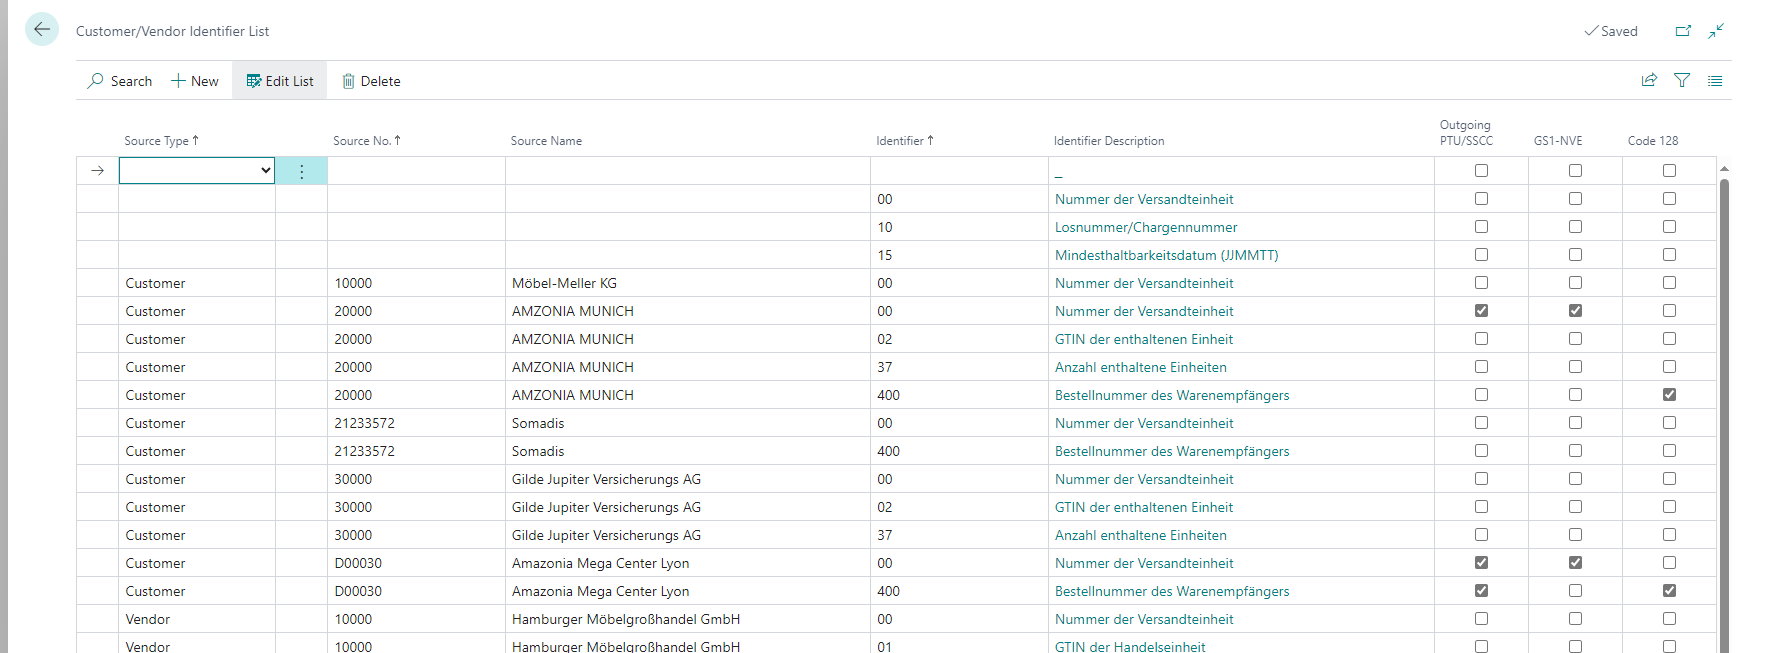Screen dimensions: 1779x653
Task: Delete the selected row
Action: click(x=371, y=81)
